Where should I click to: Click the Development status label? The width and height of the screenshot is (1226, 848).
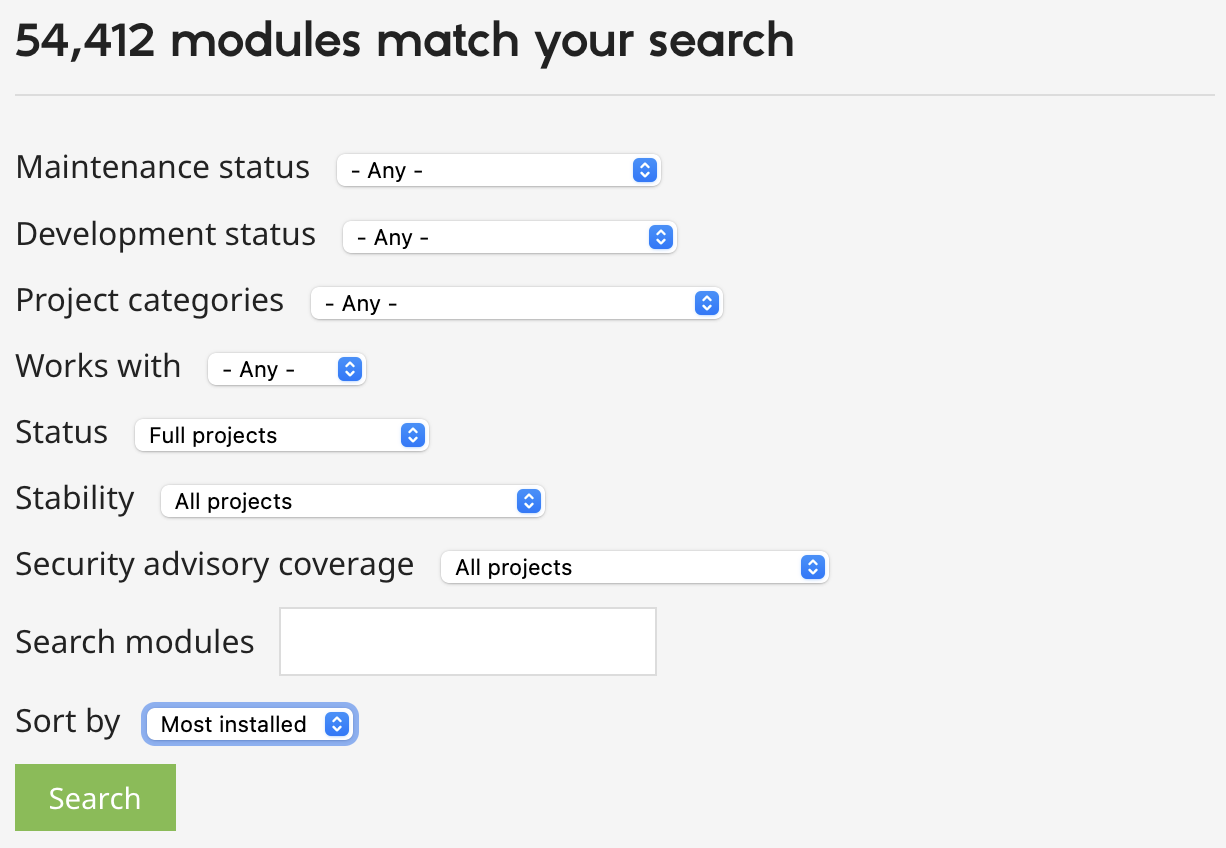pyautogui.click(x=166, y=234)
